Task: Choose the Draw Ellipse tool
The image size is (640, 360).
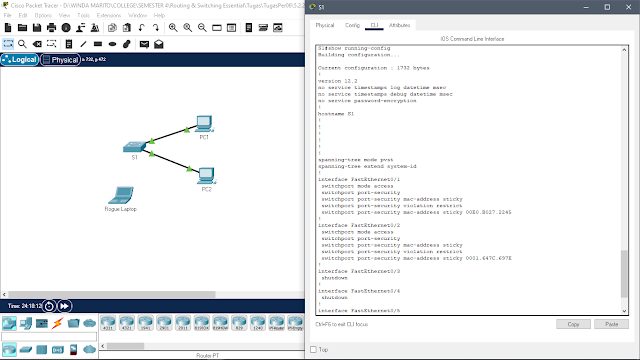Action: tap(113, 44)
